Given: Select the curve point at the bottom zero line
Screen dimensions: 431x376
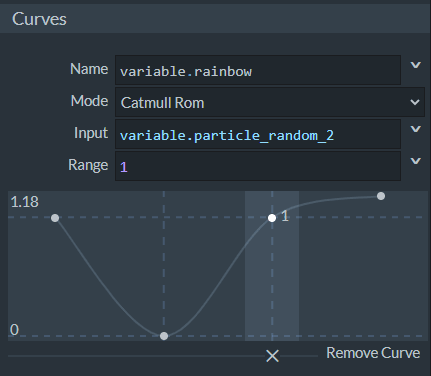Looking at the screenshot, I should pos(164,336).
